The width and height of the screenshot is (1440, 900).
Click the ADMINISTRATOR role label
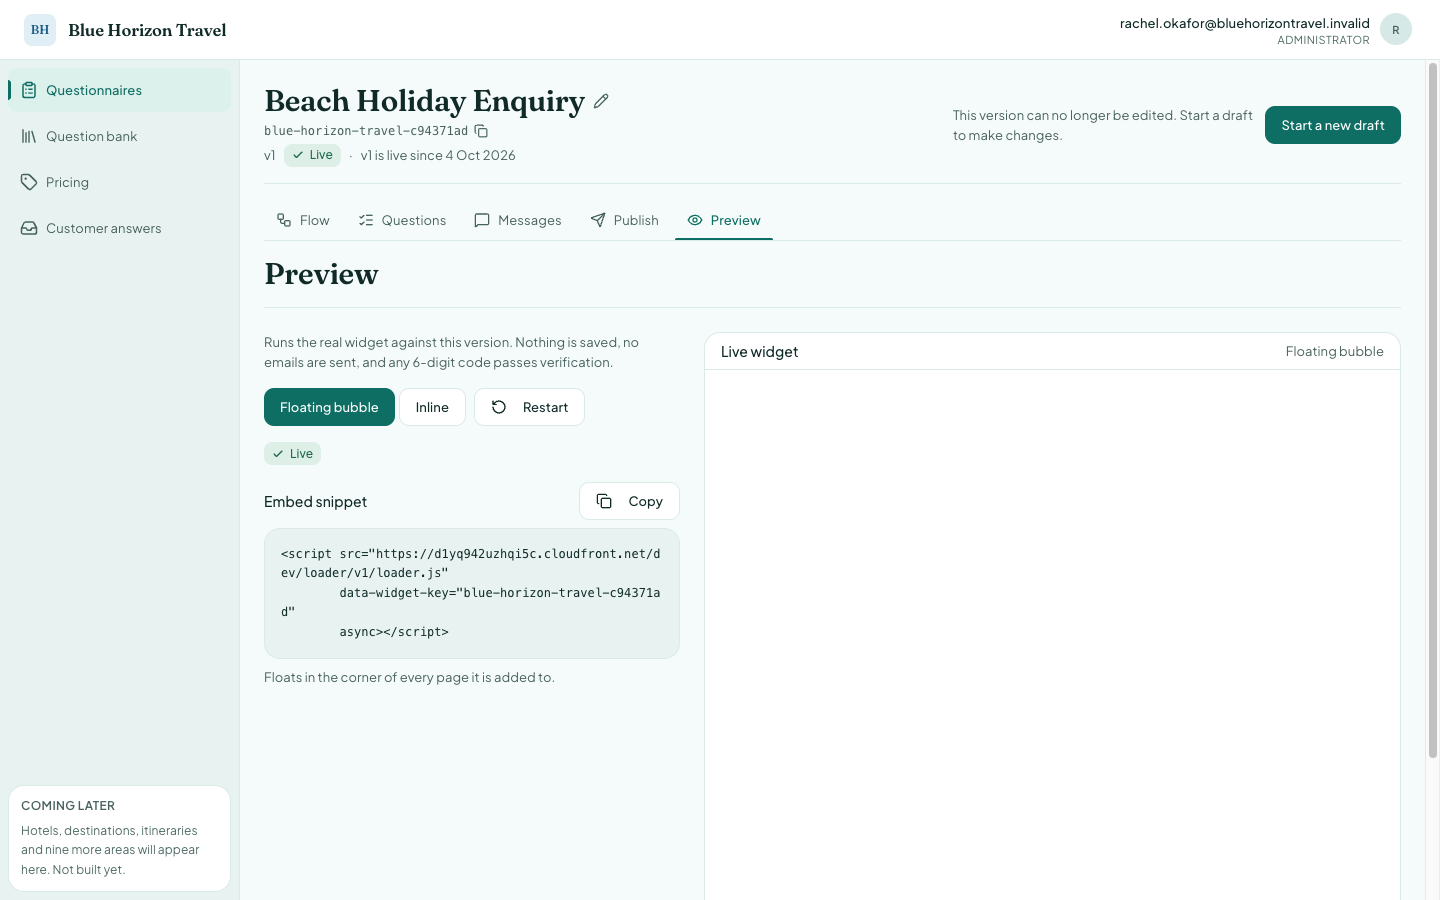click(x=1323, y=40)
